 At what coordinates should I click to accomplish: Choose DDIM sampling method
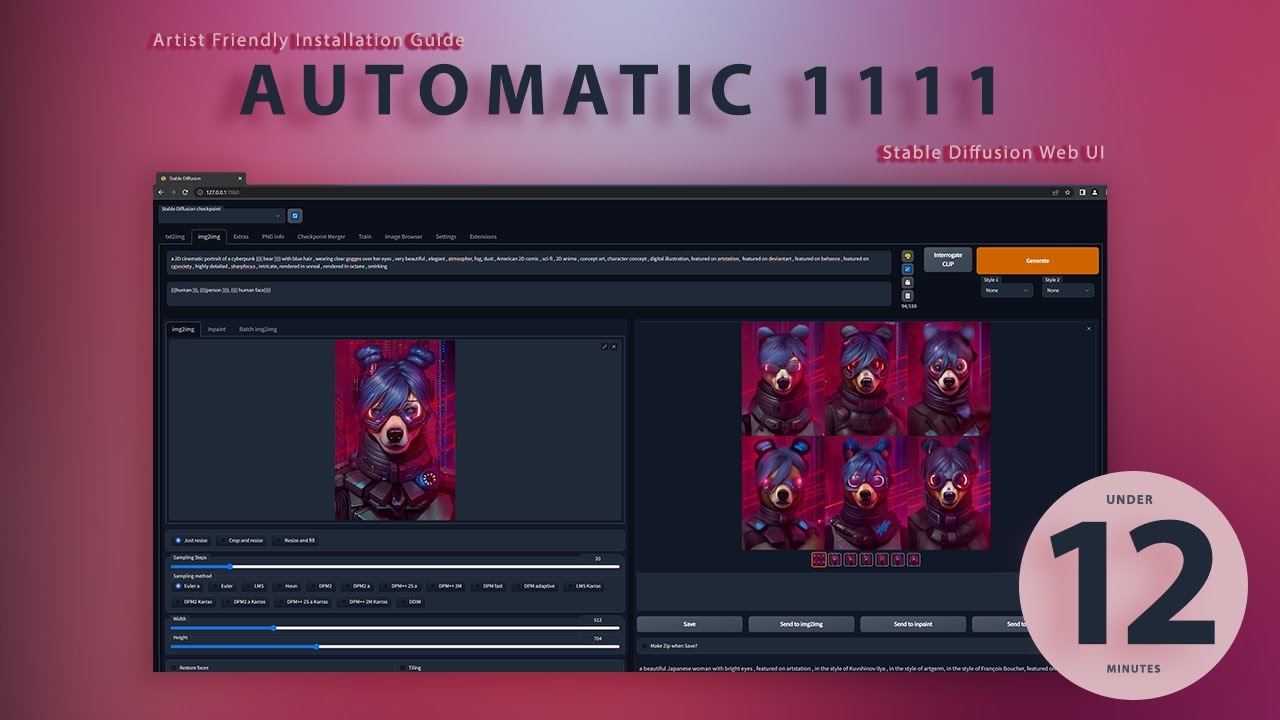411,602
